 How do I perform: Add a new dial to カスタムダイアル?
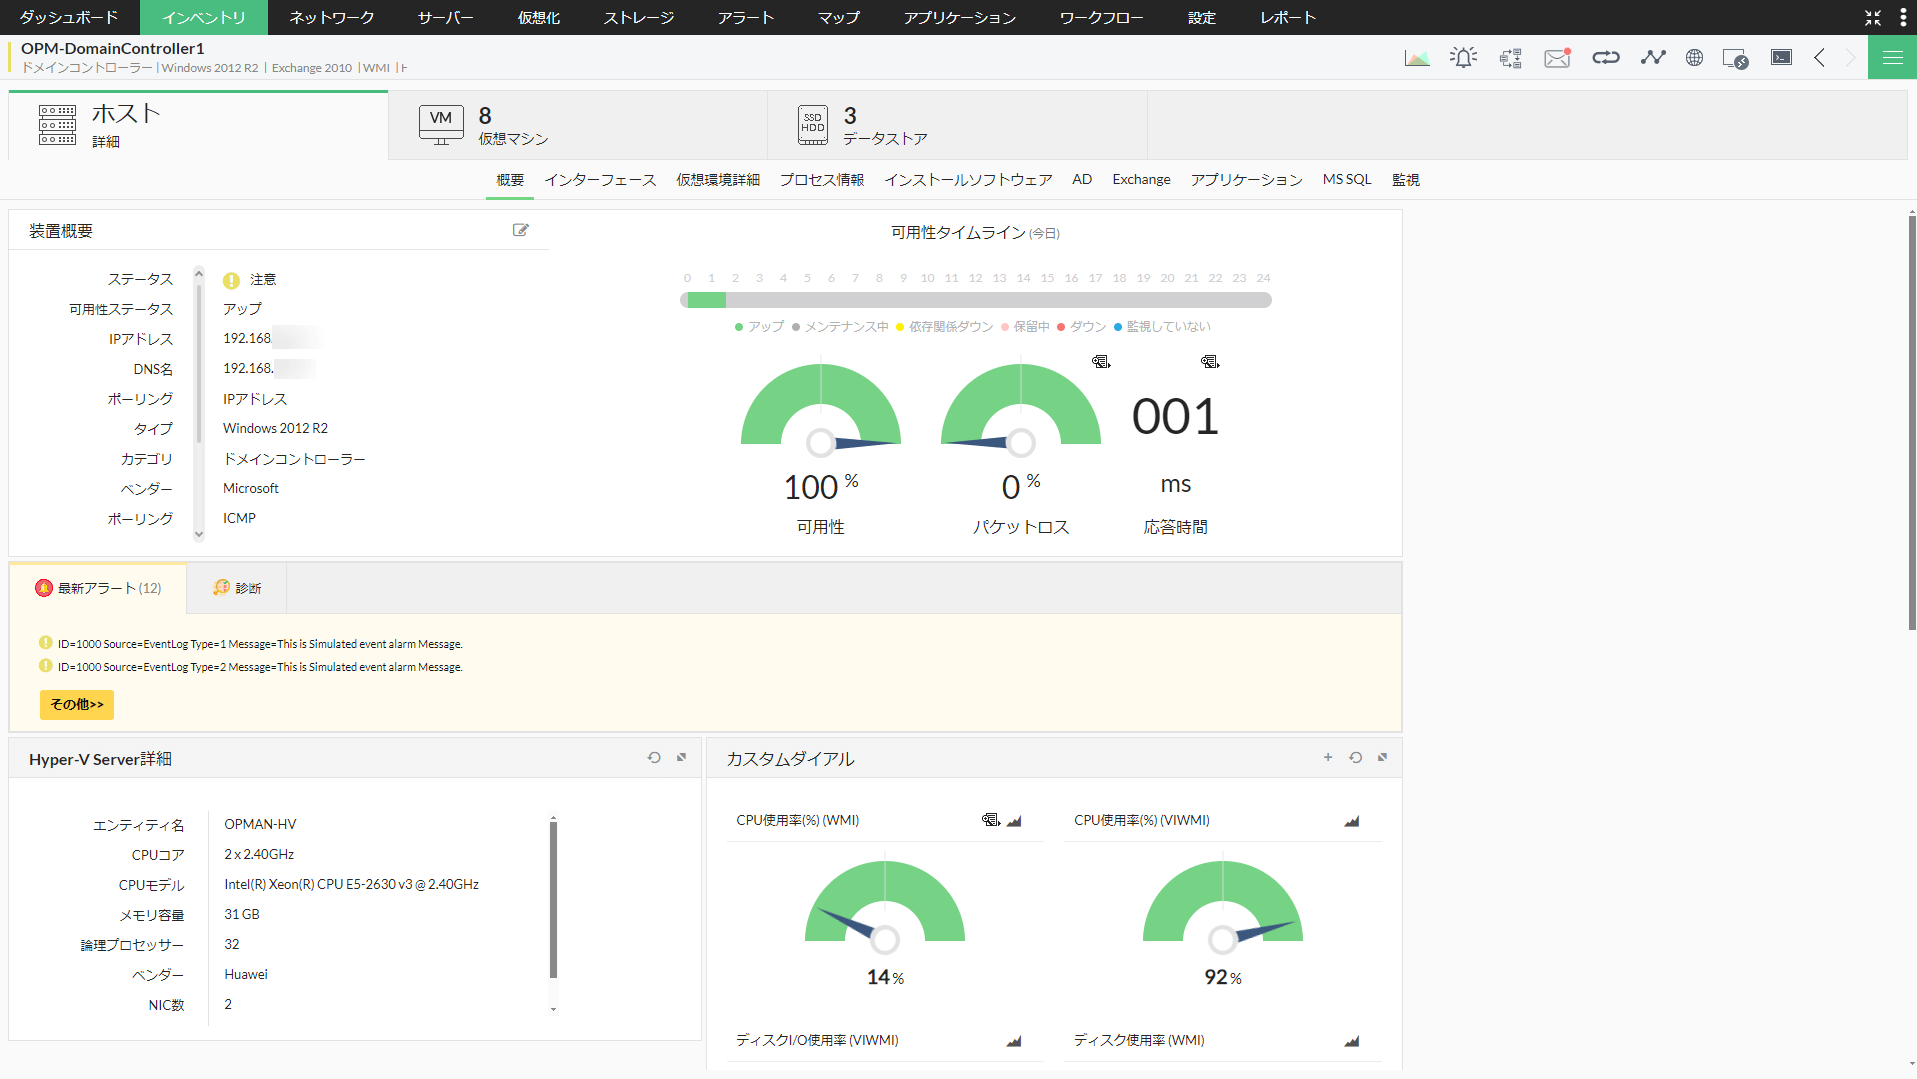click(1328, 758)
